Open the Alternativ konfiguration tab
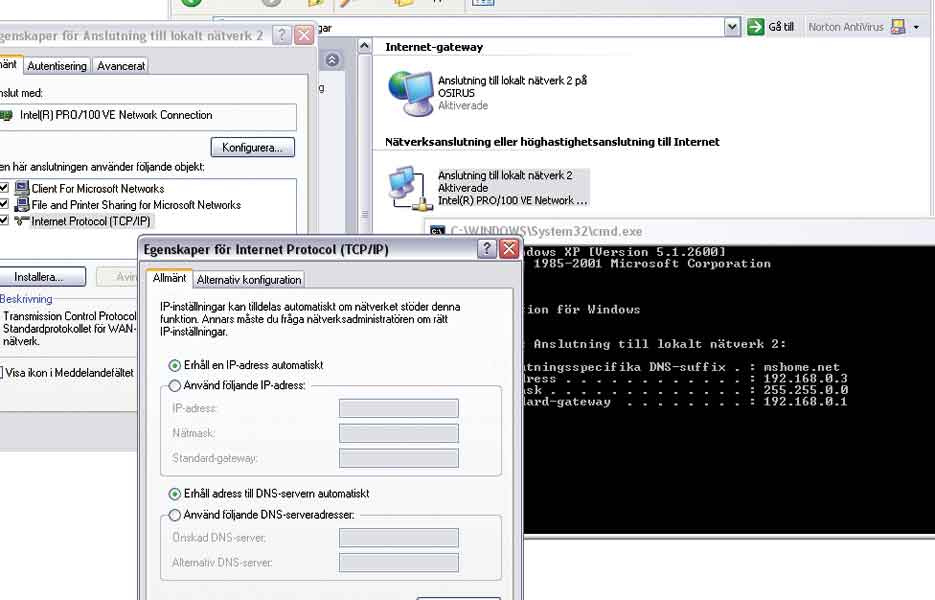The width and height of the screenshot is (935, 600). (249, 280)
